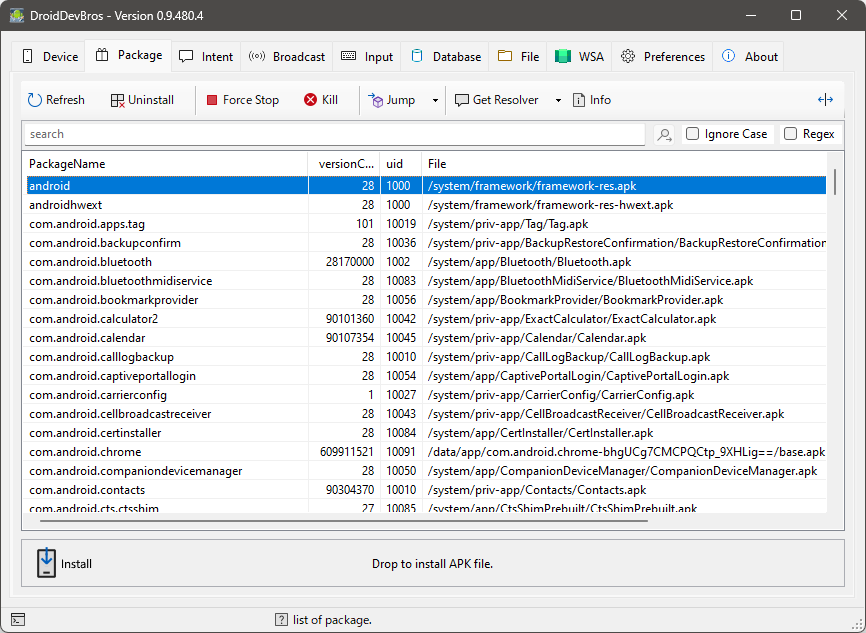
Task: Click the 'Drop to install APK file.' area
Action: (x=432, y=563)
